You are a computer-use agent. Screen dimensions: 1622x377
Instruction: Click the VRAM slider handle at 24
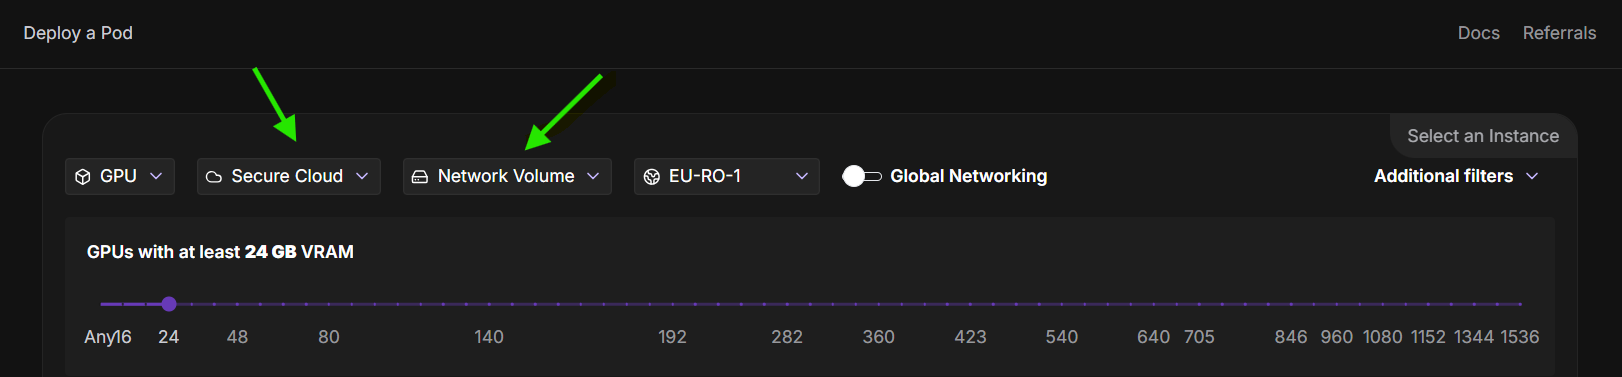click(169, 304)
